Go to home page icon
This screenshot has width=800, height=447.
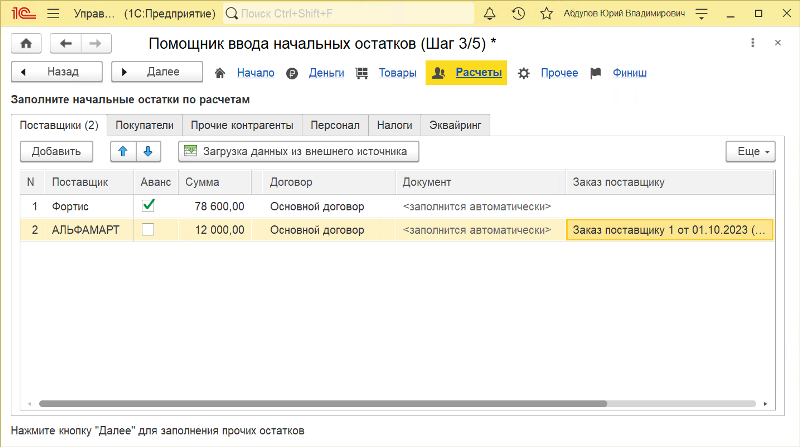click(x=26, y=44)
